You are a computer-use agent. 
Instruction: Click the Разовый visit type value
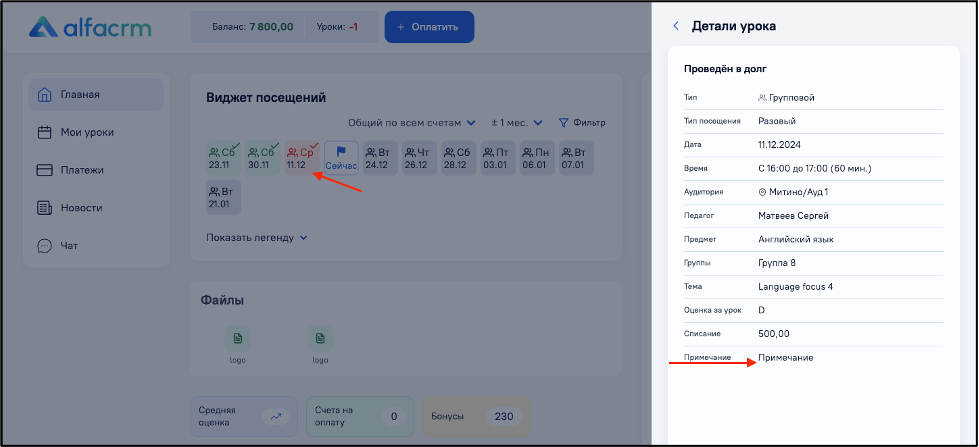777,121
